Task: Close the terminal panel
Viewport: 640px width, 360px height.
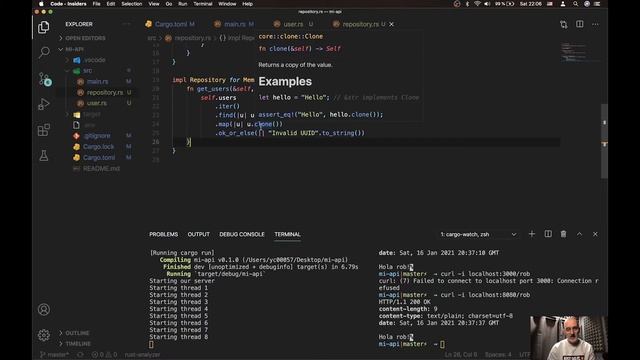Action: pyautogui.click(x=595, y=234)
